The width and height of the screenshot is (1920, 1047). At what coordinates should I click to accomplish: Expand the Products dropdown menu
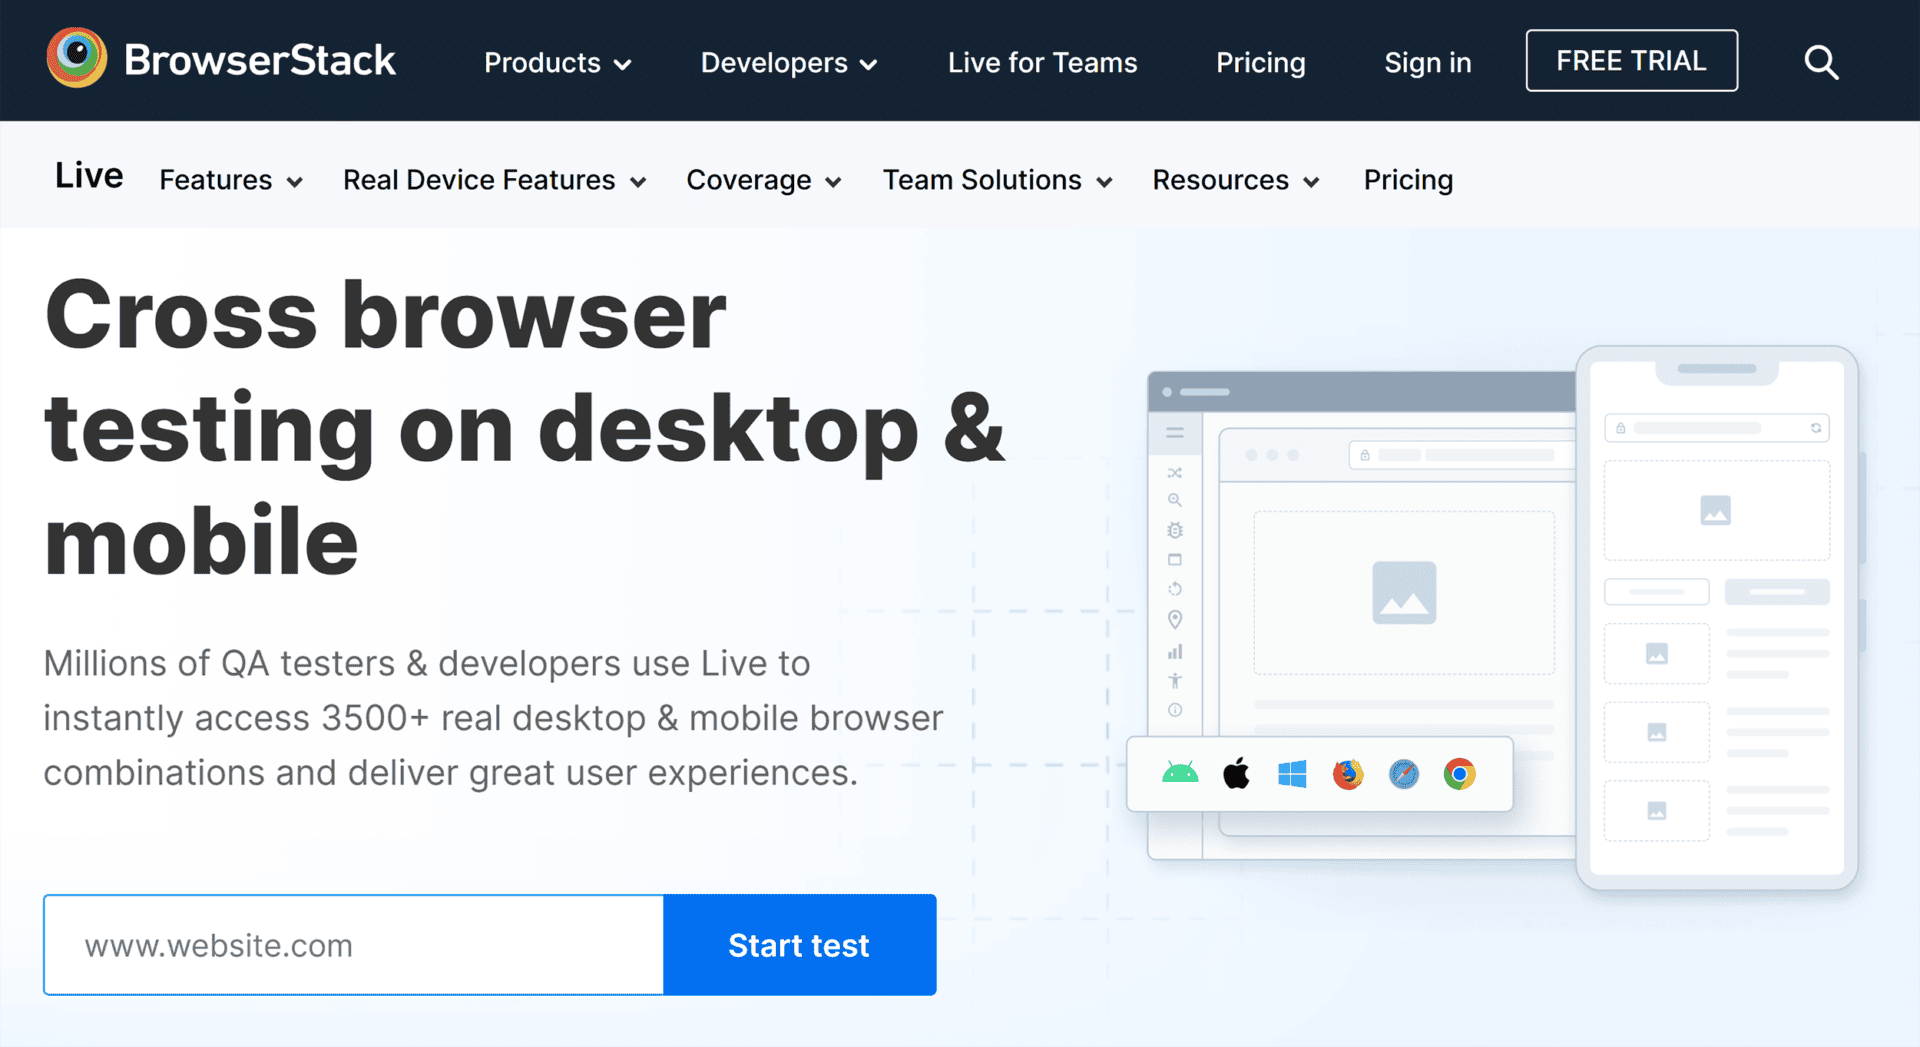point(557,63)
